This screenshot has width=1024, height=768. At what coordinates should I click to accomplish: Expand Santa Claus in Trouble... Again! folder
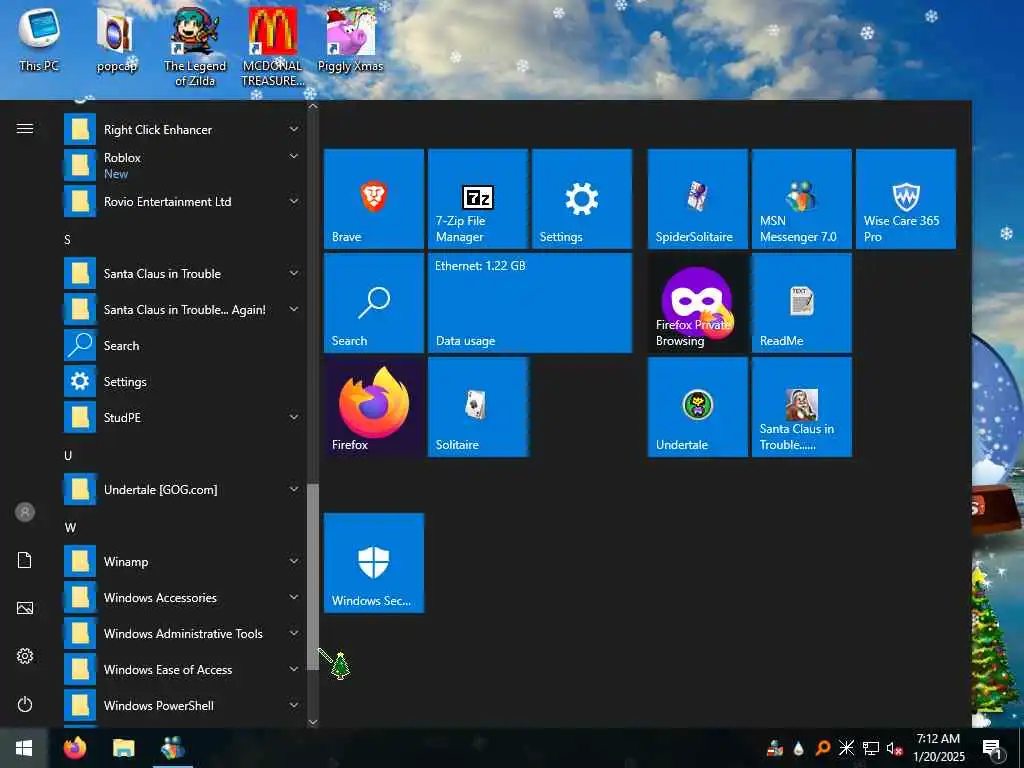click(294, 309)
